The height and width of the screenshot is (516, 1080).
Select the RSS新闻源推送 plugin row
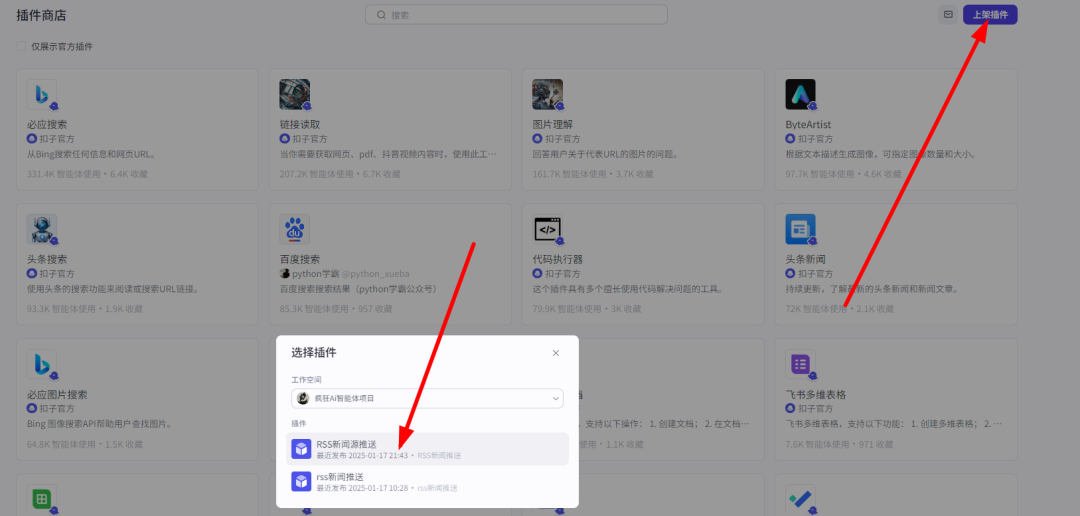[427, 449]
